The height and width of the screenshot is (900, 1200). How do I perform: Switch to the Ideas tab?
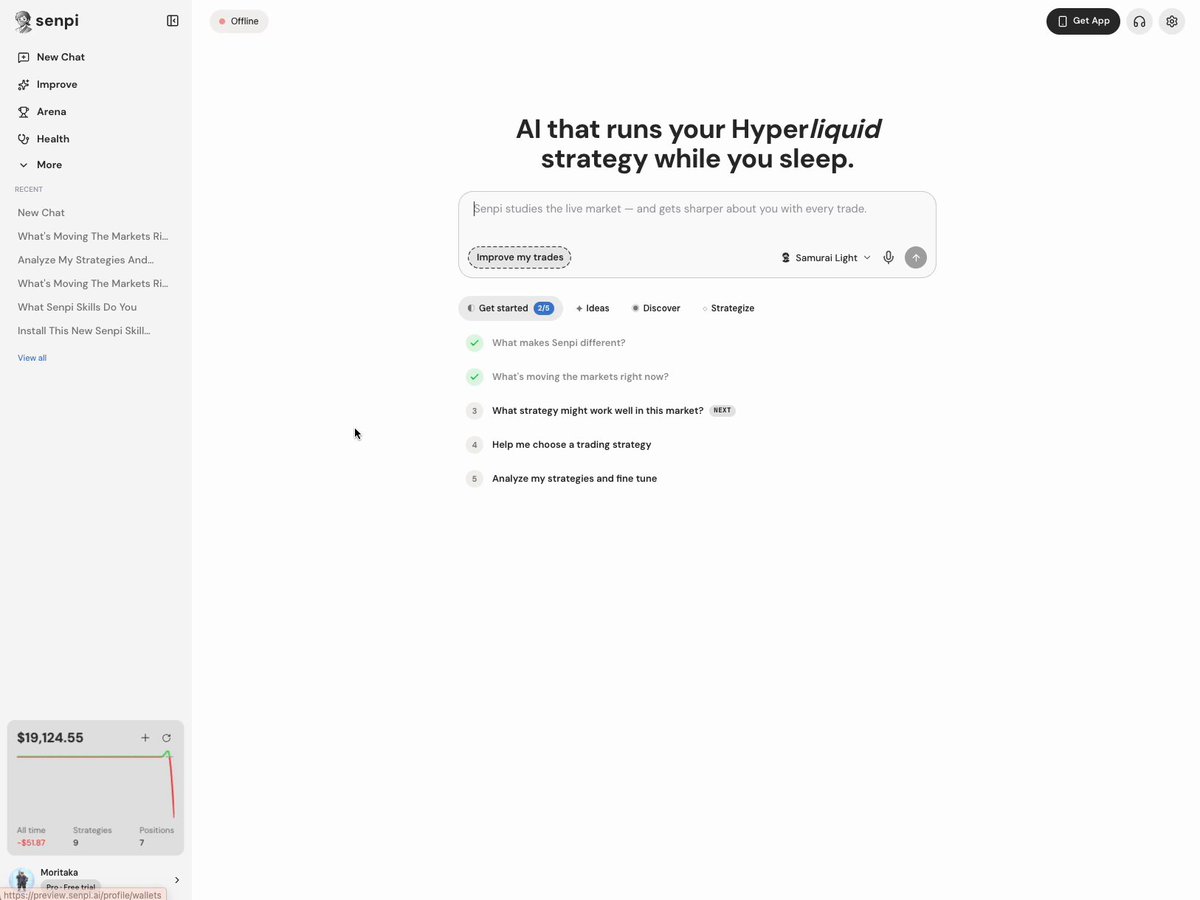tap(593, 308)
